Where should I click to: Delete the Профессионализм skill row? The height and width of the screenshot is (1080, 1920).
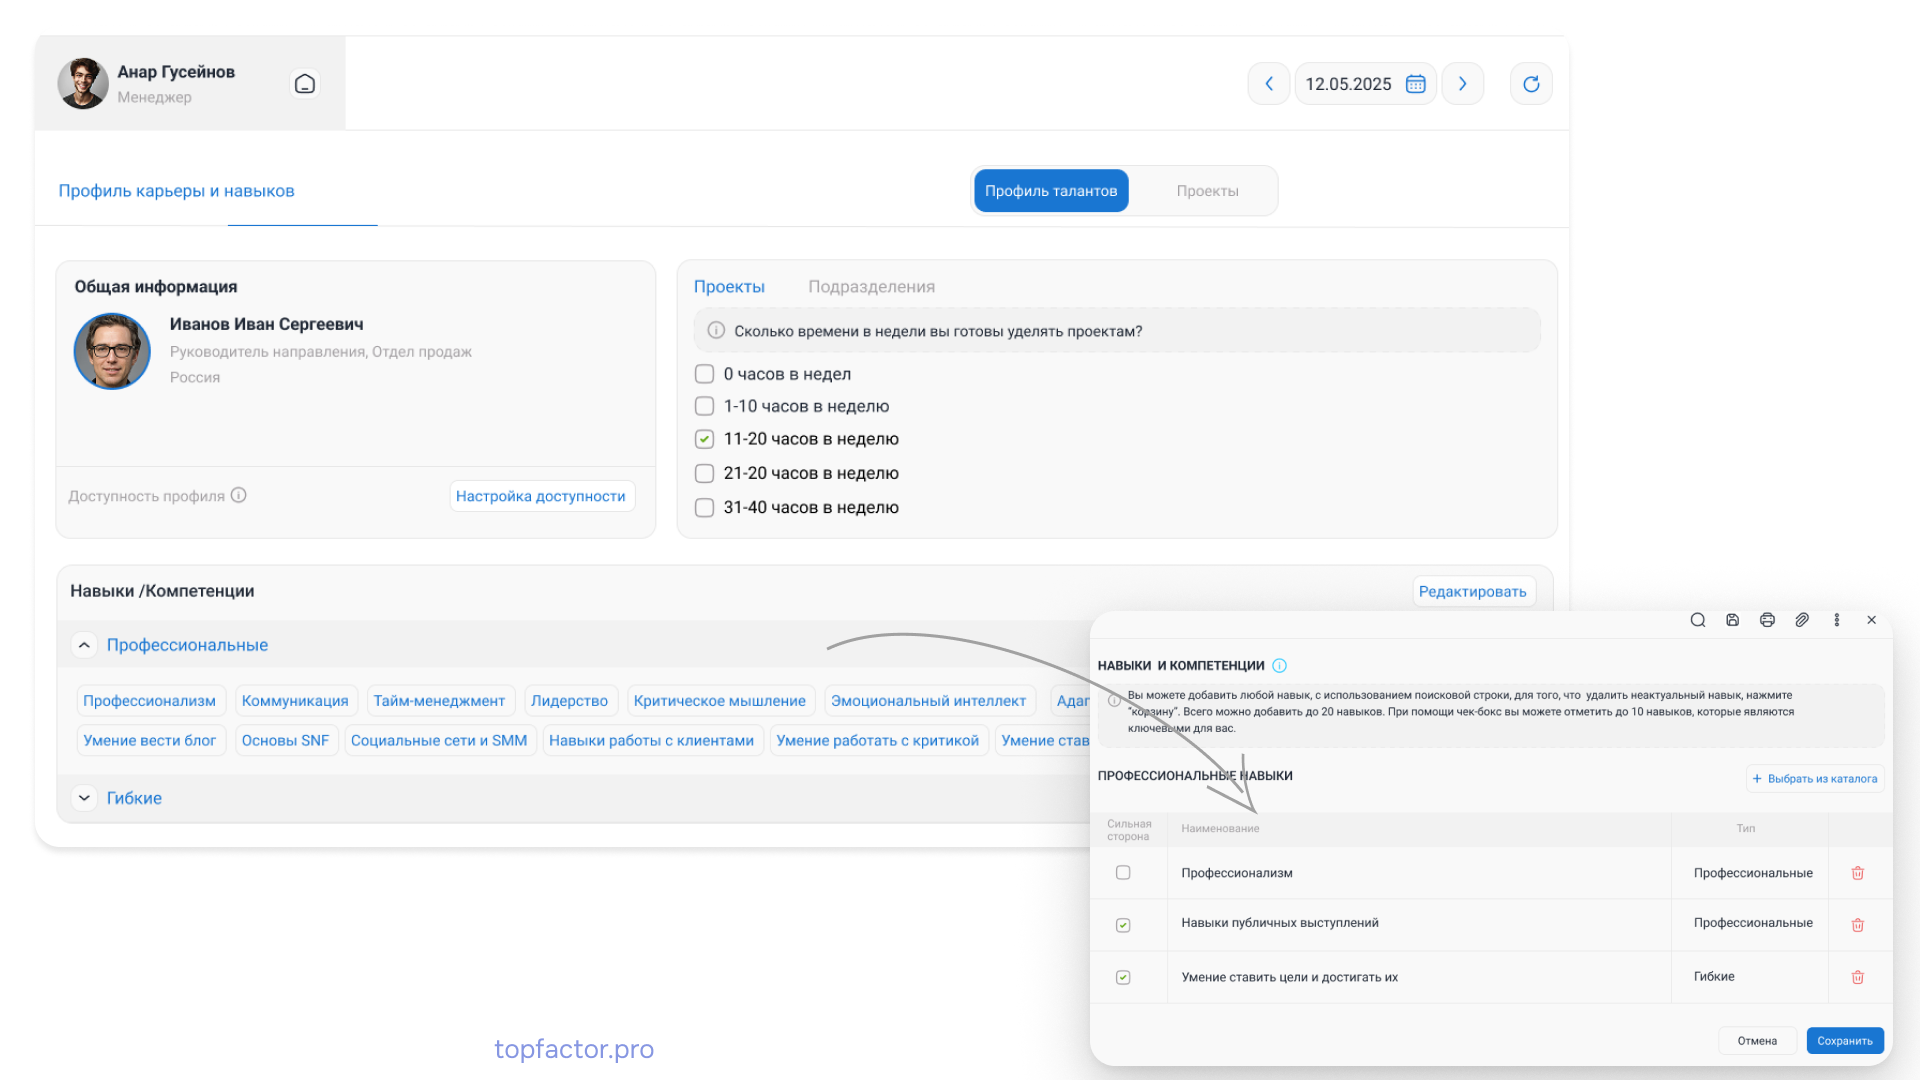1858,873
